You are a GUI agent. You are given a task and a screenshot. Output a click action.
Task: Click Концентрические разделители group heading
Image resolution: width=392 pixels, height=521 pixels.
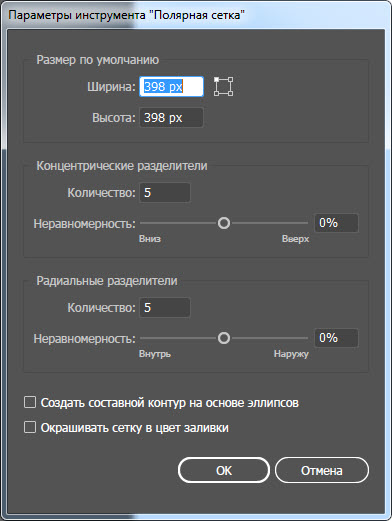coord(122,166)
